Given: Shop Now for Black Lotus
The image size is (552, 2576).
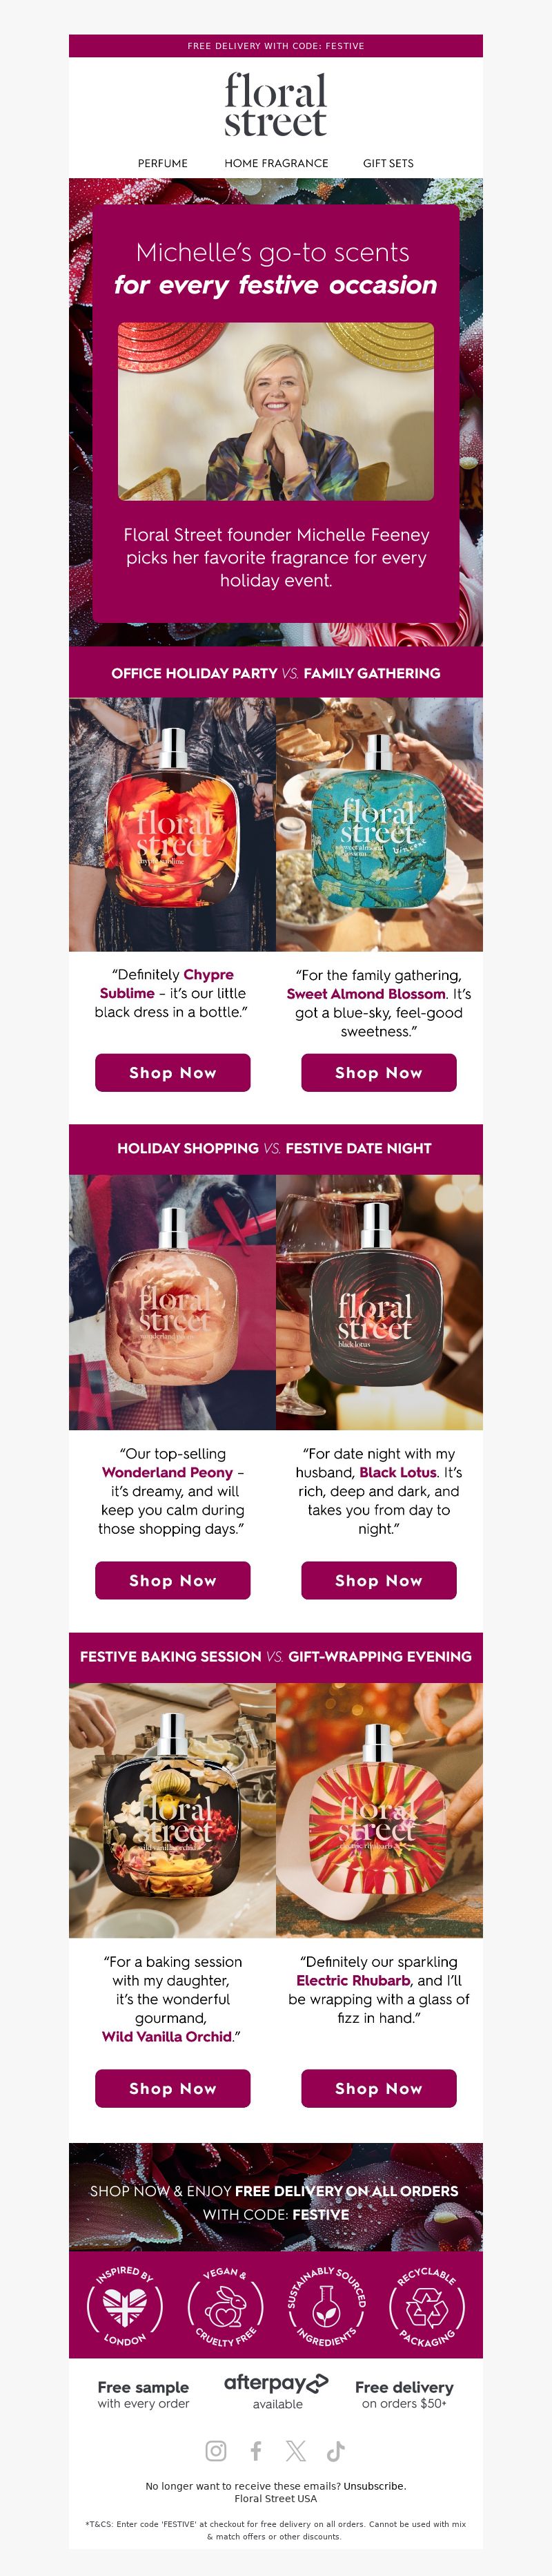Looking at the screenshot, I should [379, 1580].
